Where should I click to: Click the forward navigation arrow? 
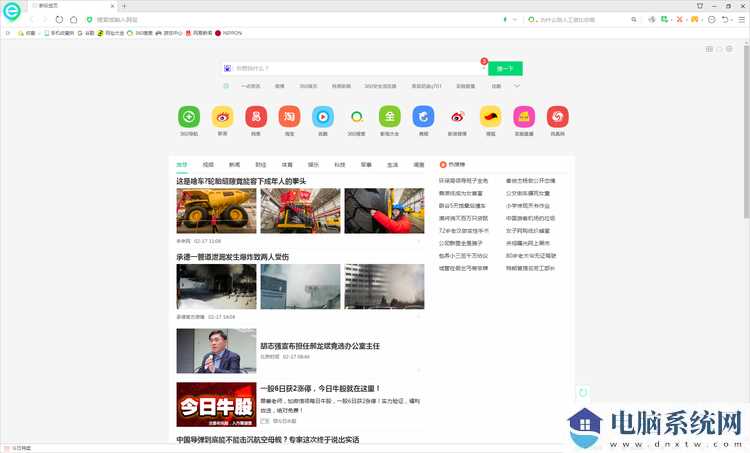pyautogui.click(x=45, y=20)
